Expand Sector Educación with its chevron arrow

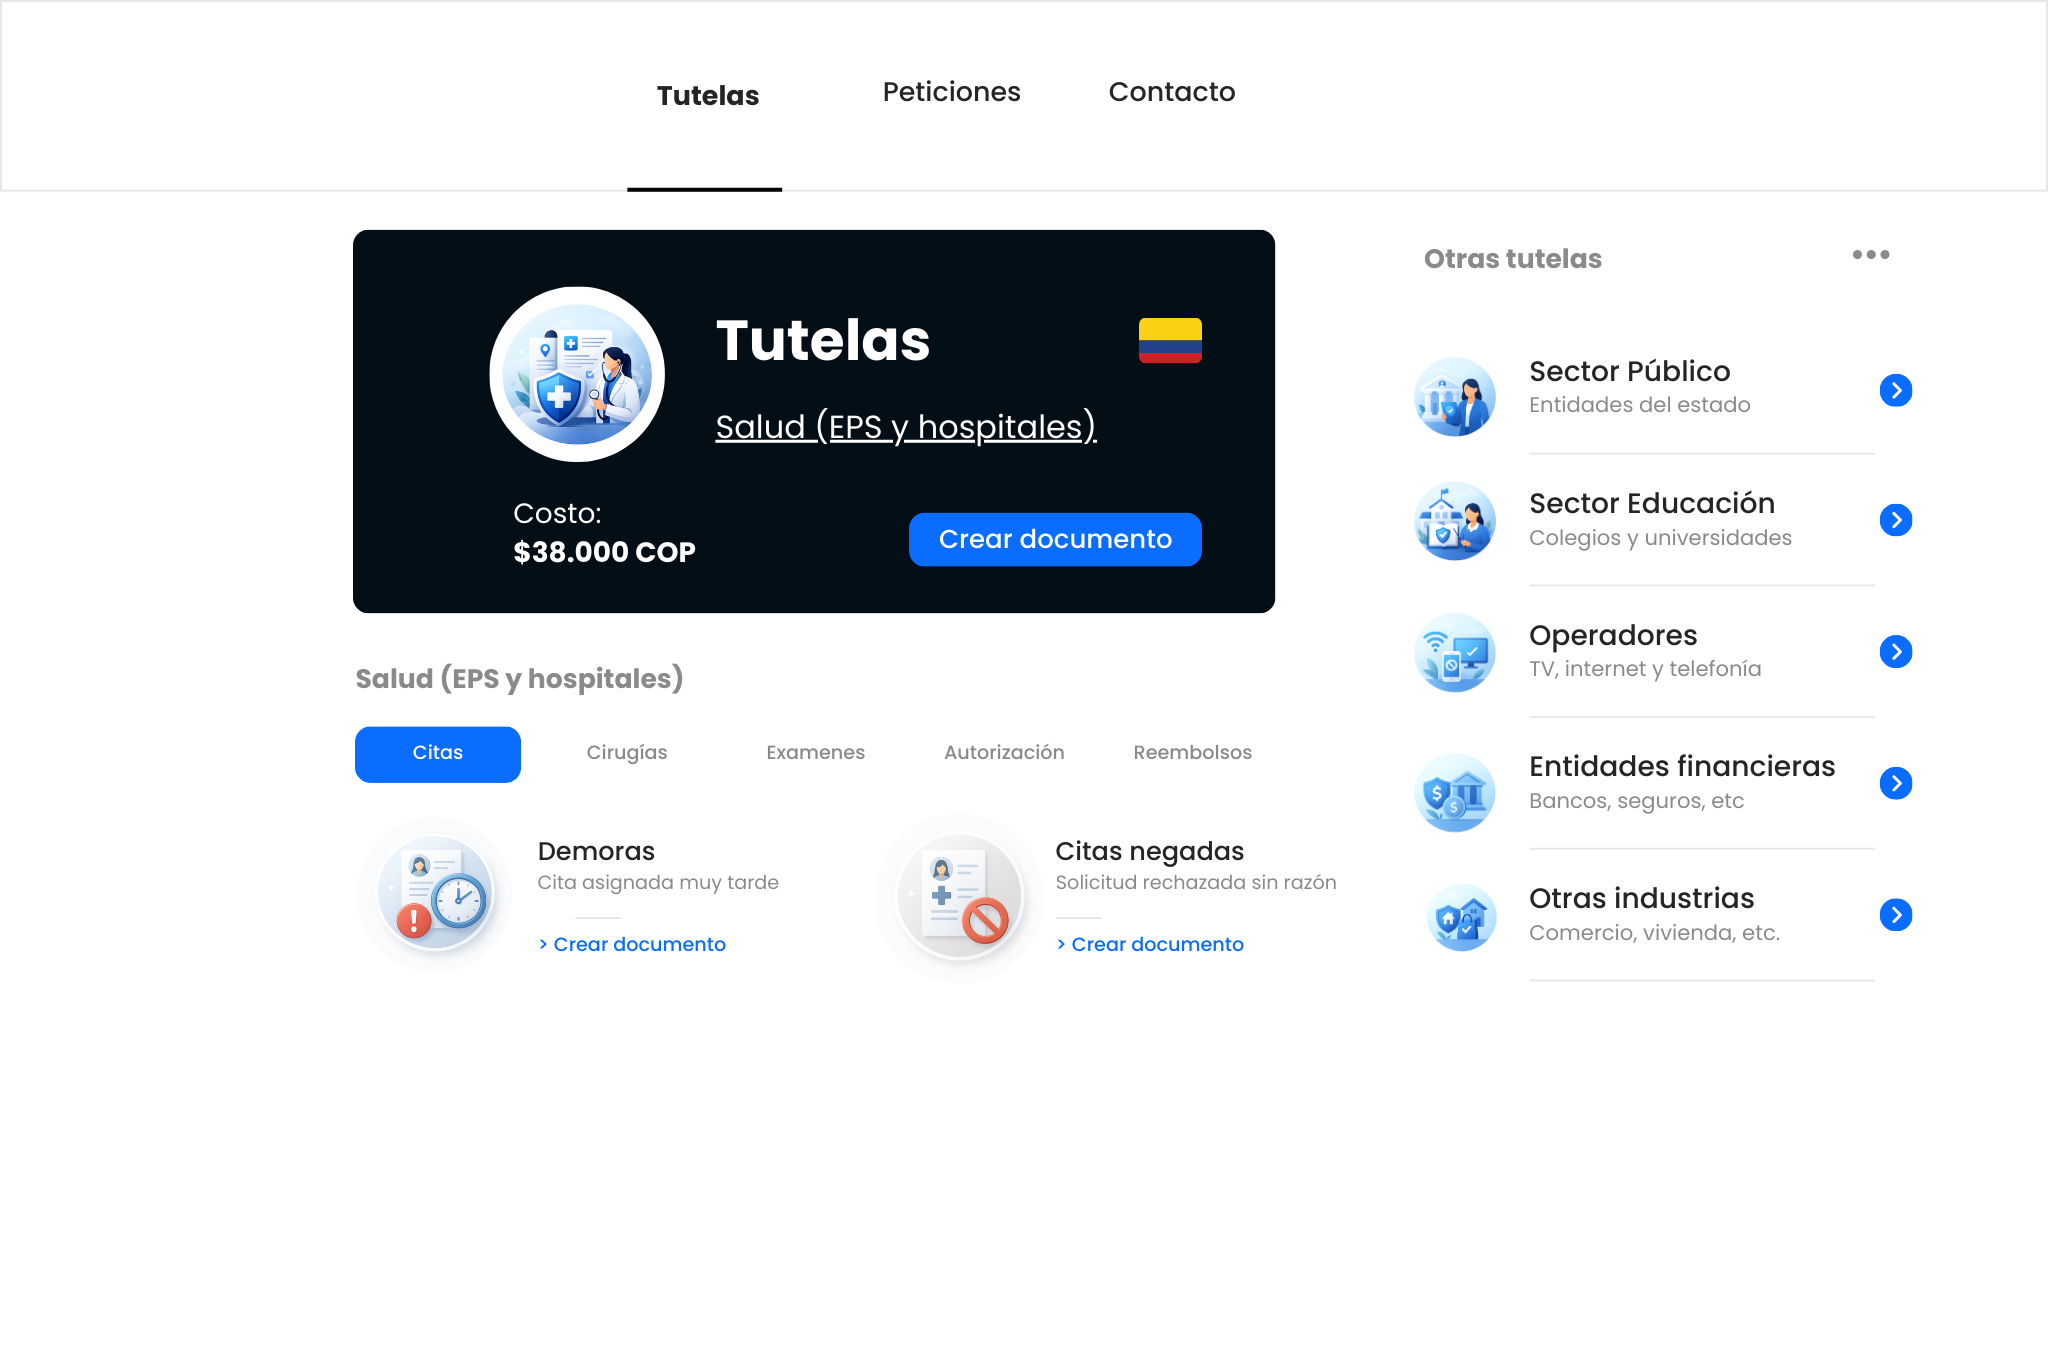coord(1896,520)
